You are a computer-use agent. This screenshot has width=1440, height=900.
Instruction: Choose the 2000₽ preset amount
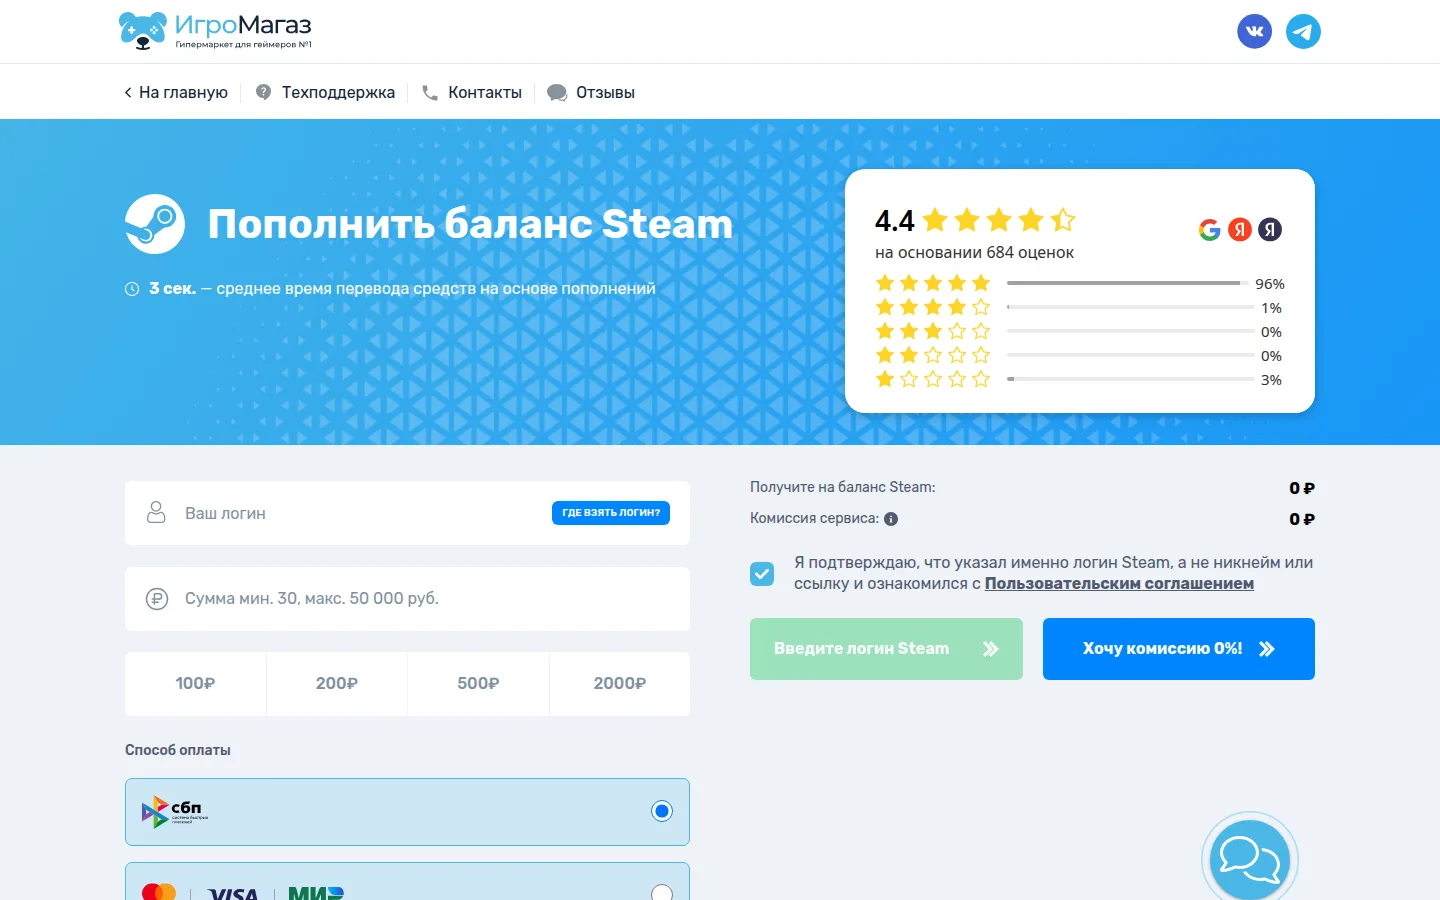(620, 684)
